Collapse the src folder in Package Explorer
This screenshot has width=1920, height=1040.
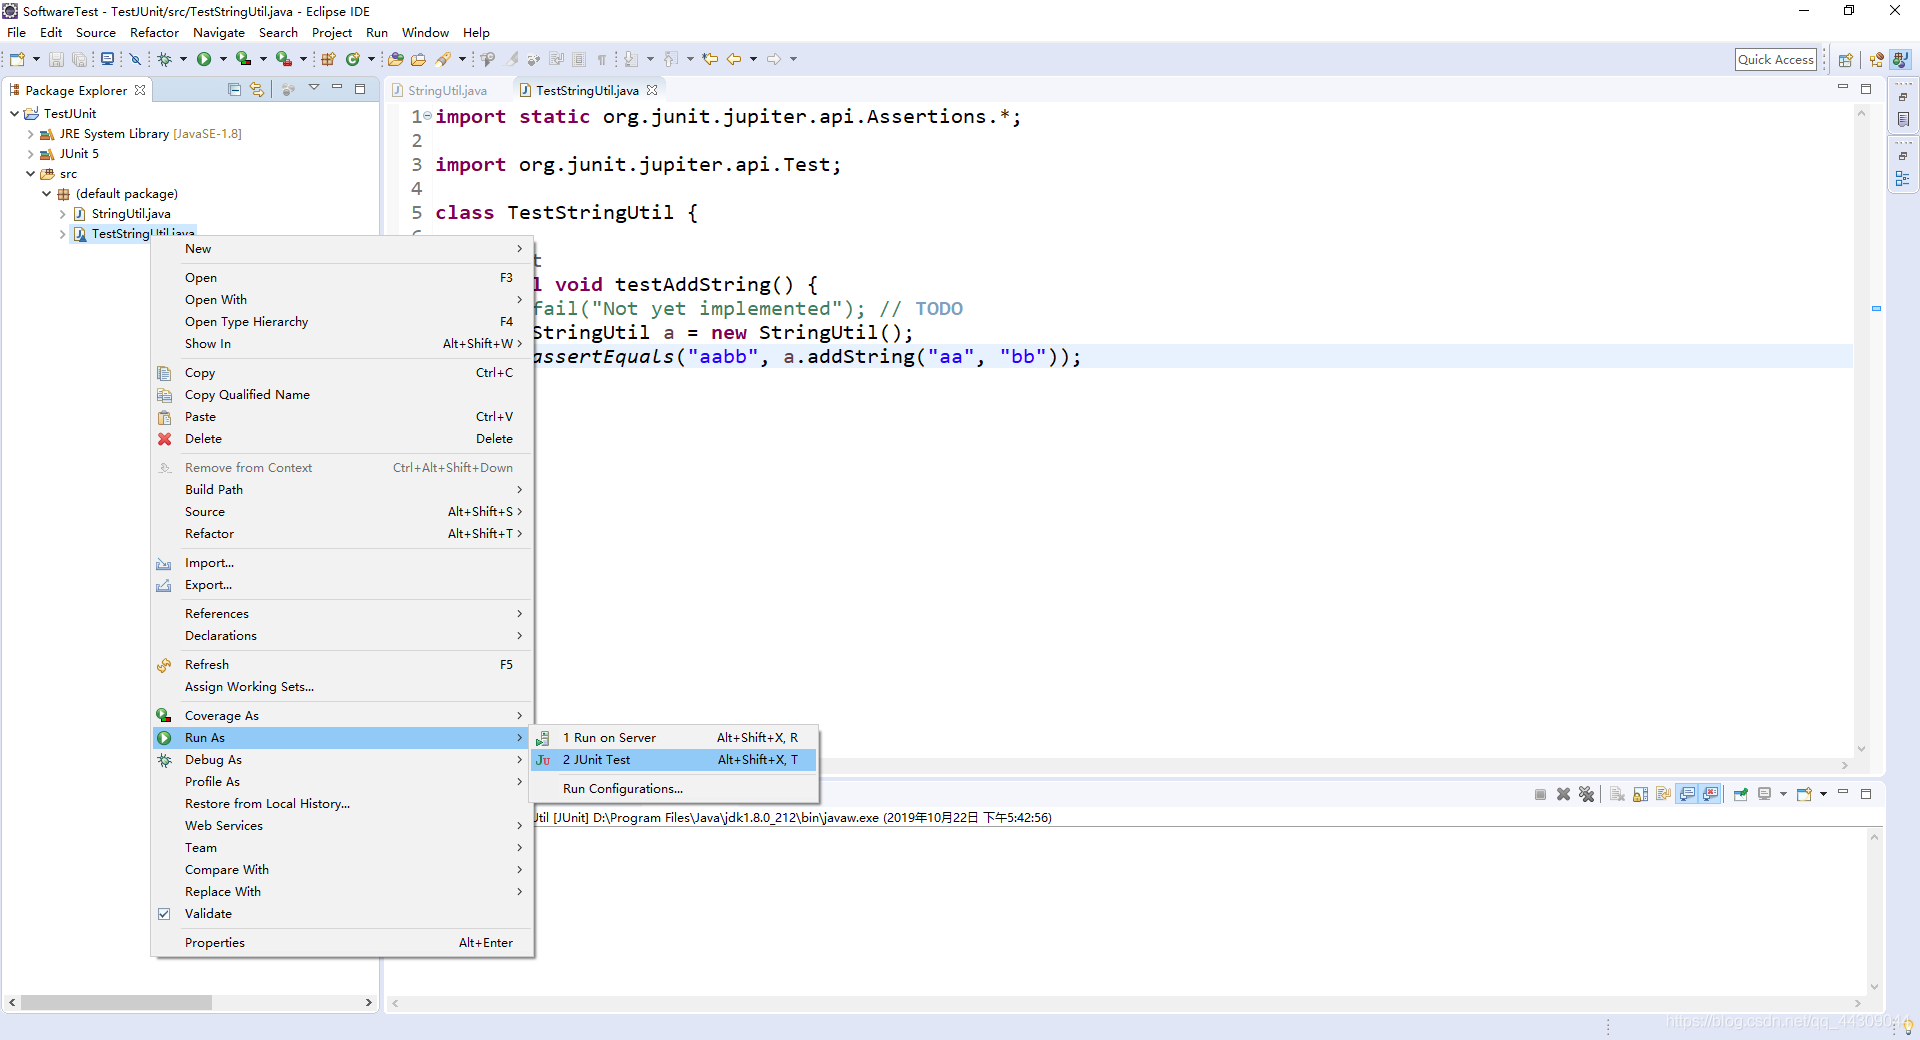pos(31,174)
